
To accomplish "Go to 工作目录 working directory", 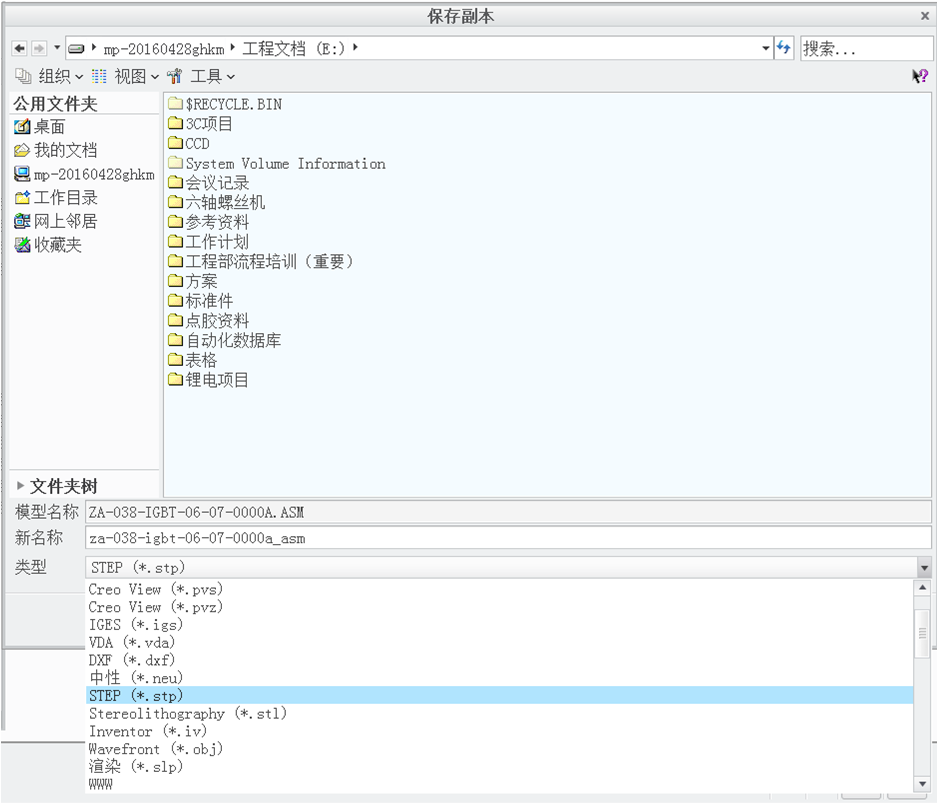I will pyautogui.click(x=56, y=197).
